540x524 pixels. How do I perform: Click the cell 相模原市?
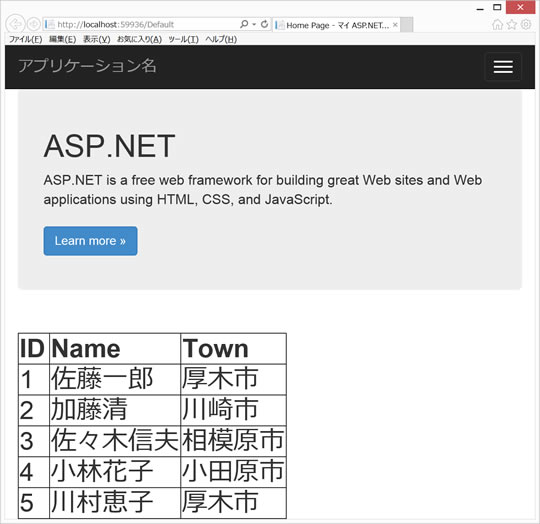(x=233, y=441)
